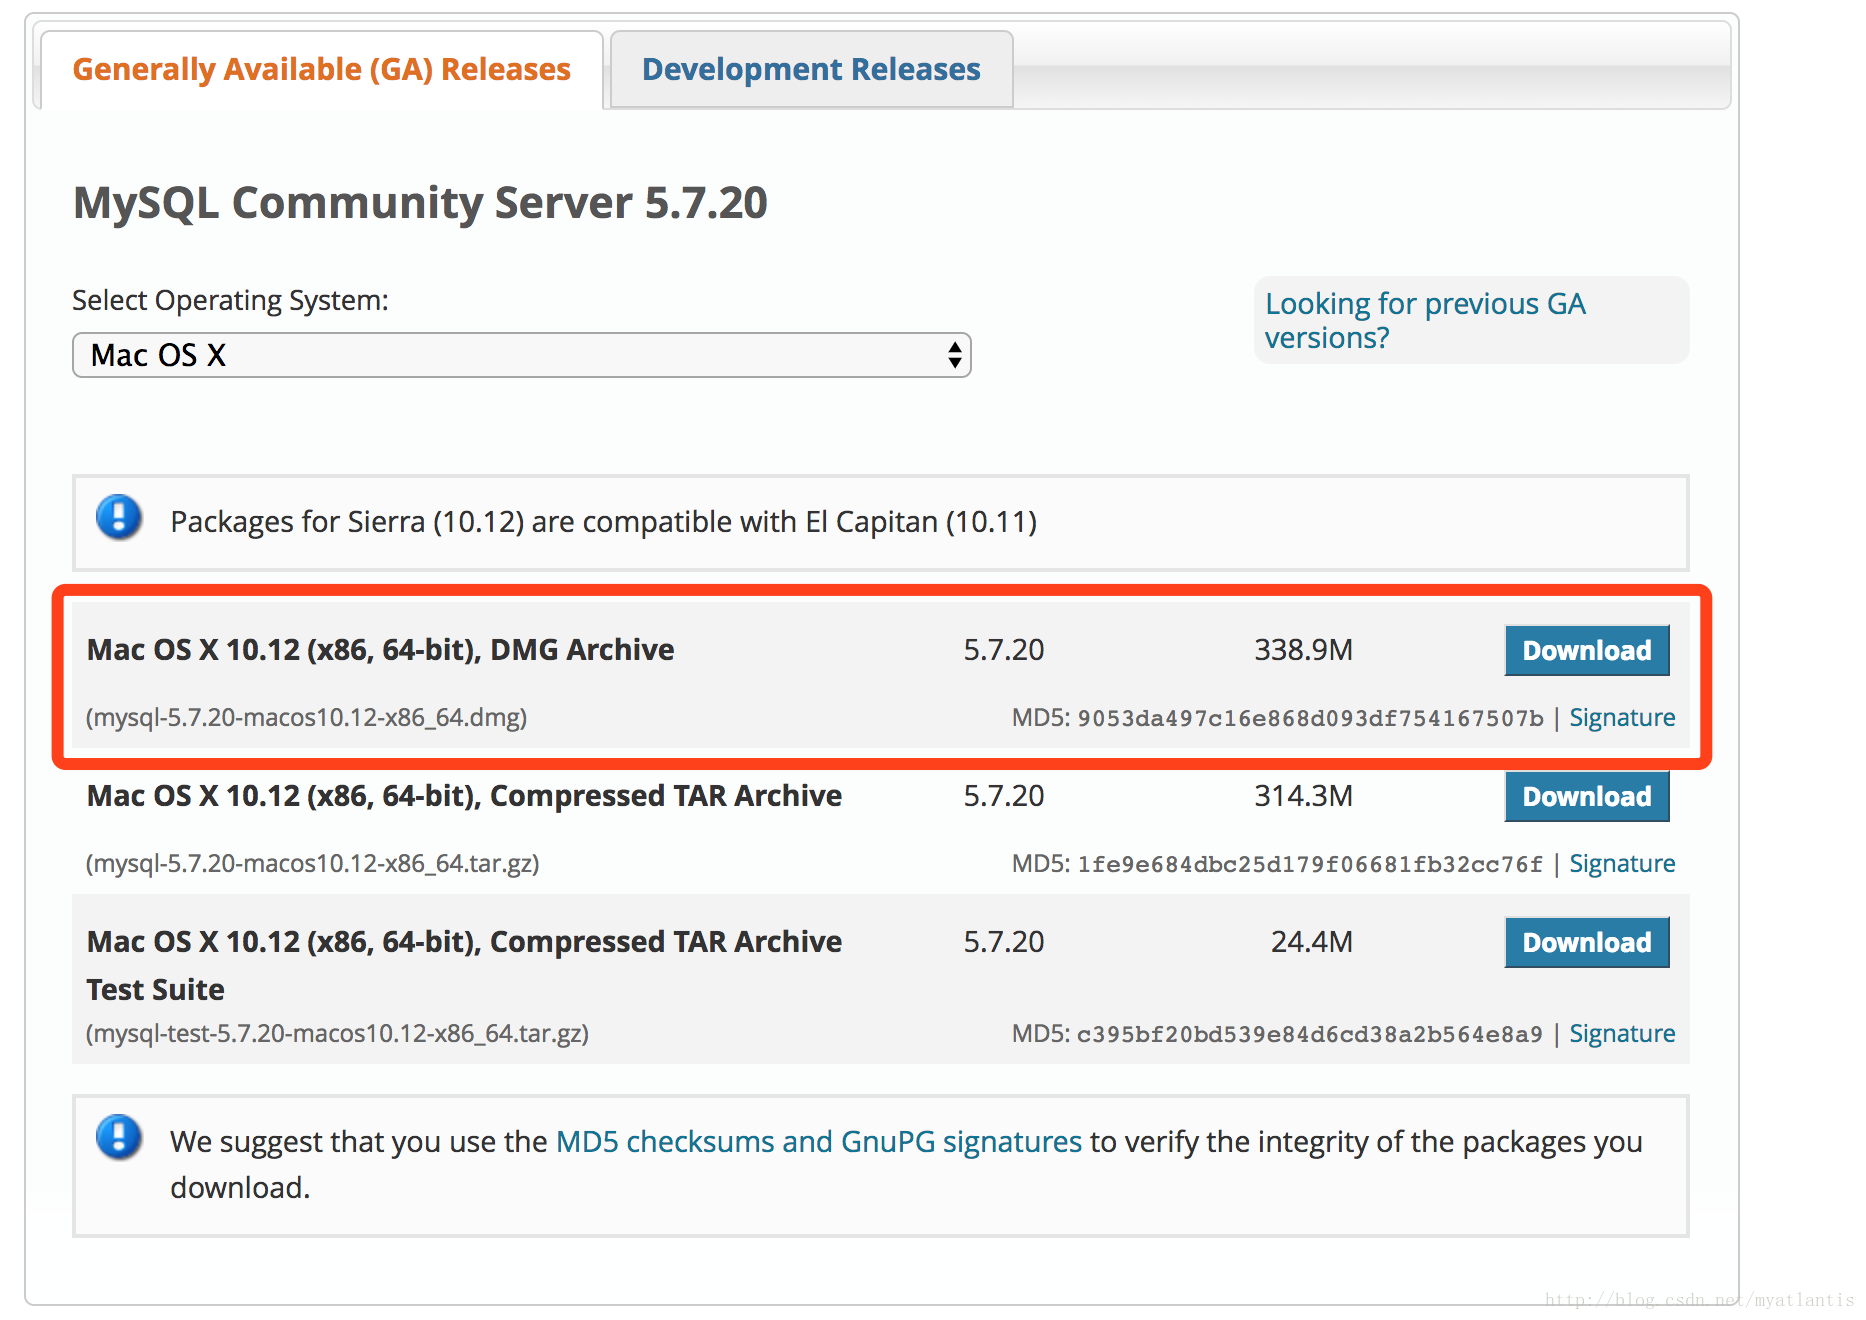
Task: Open the Select Operating System dropdown
Action: [x=521, y=355]
